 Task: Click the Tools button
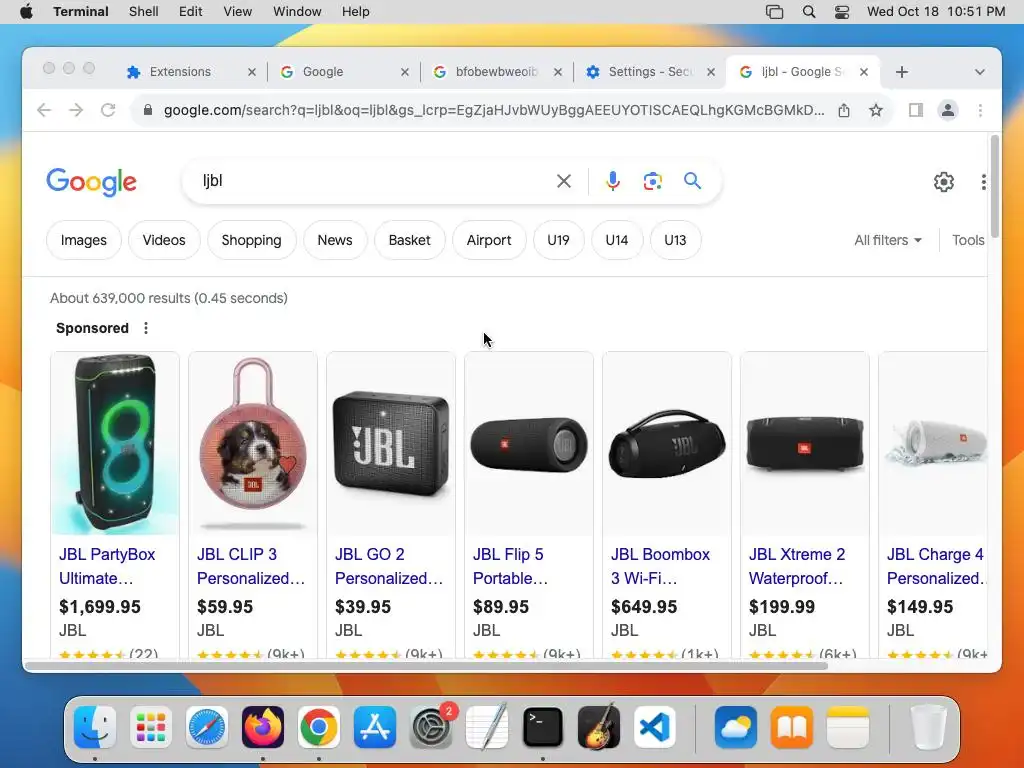pos(968,240)
